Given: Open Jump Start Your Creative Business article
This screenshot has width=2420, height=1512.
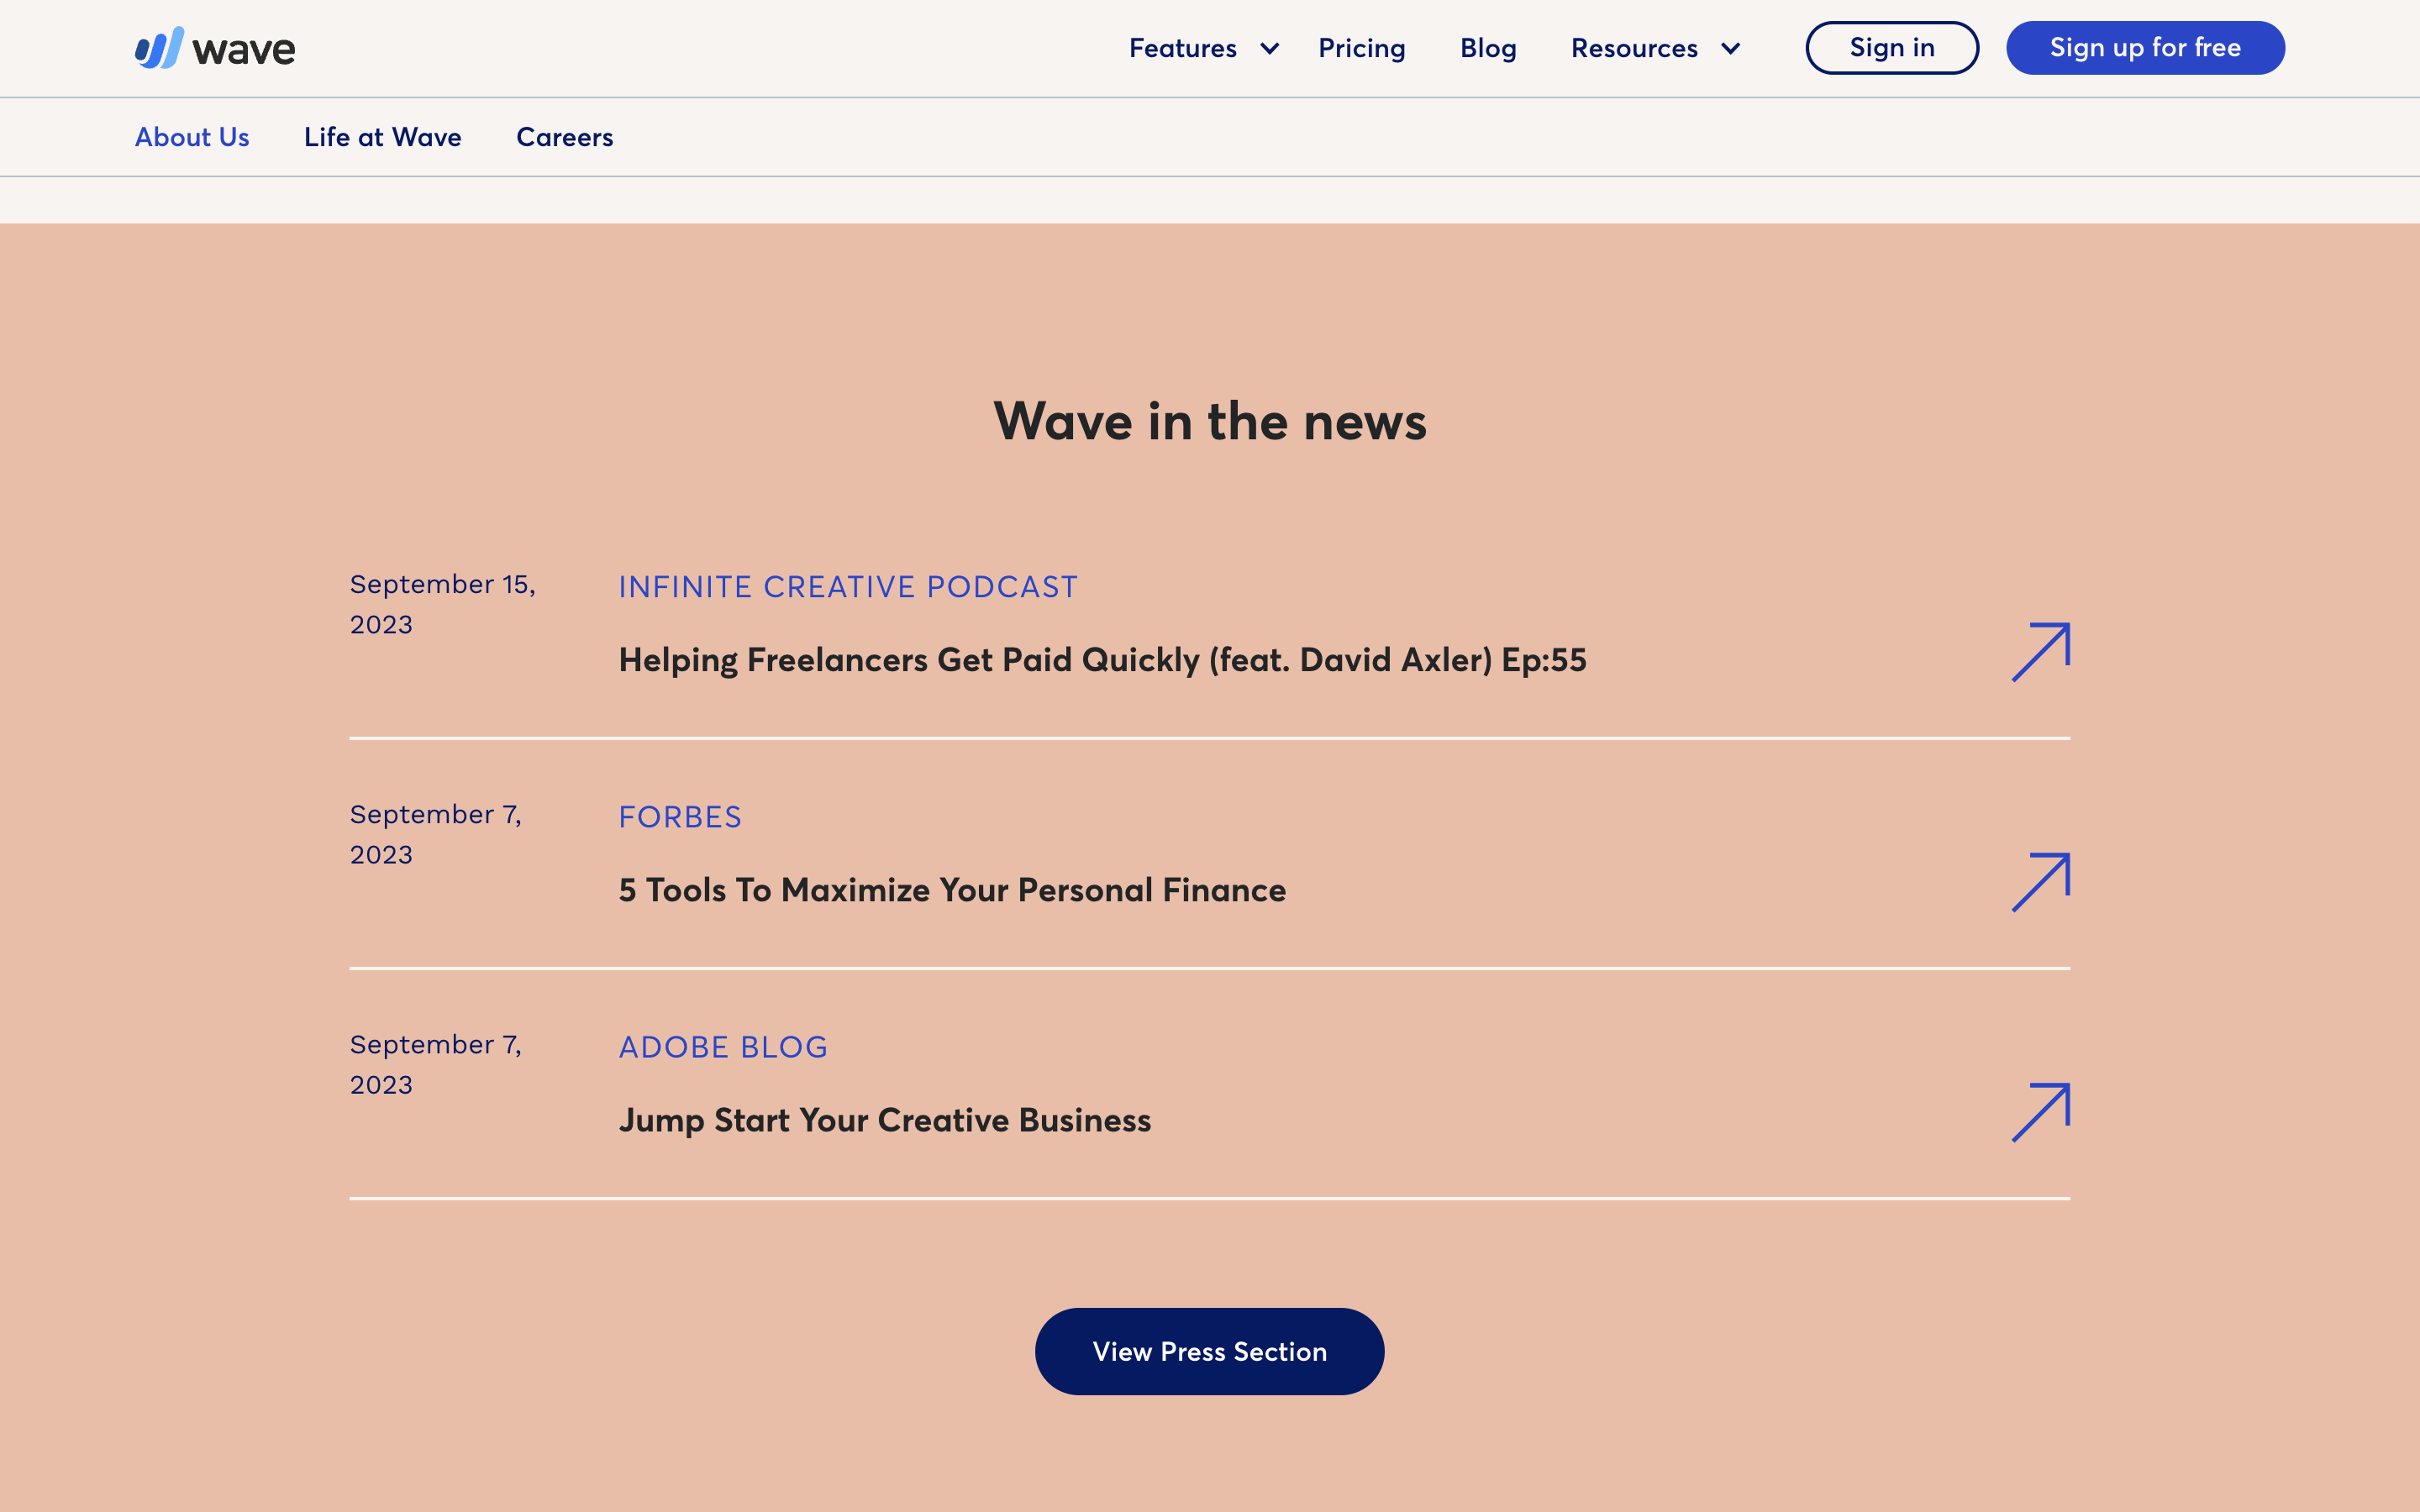Looking at the screenshot, I should pos(885,1120).
